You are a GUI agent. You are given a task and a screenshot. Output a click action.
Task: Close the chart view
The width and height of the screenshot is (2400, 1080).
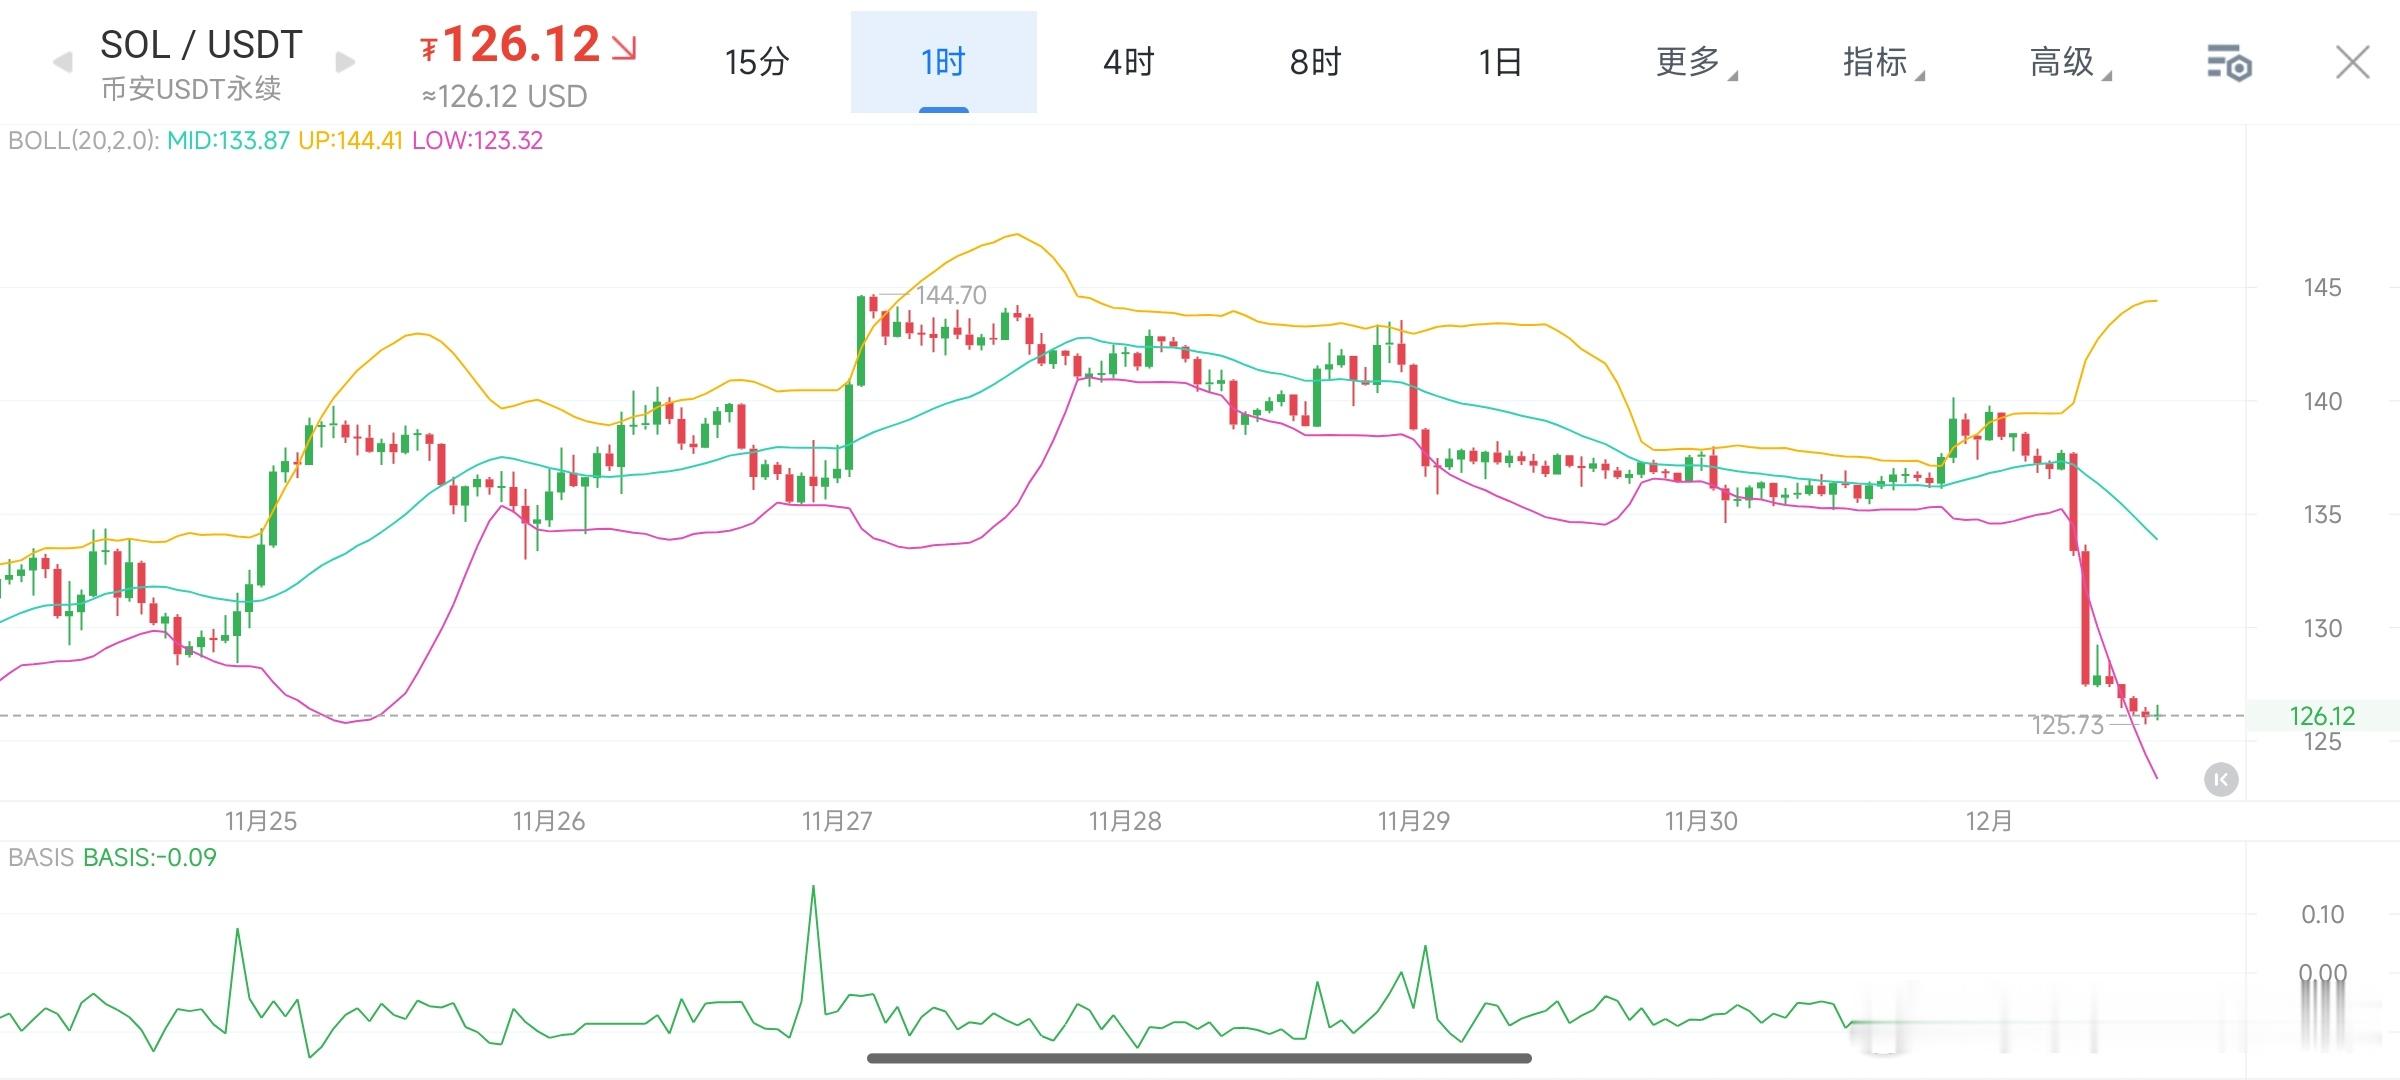(2352, 62)
